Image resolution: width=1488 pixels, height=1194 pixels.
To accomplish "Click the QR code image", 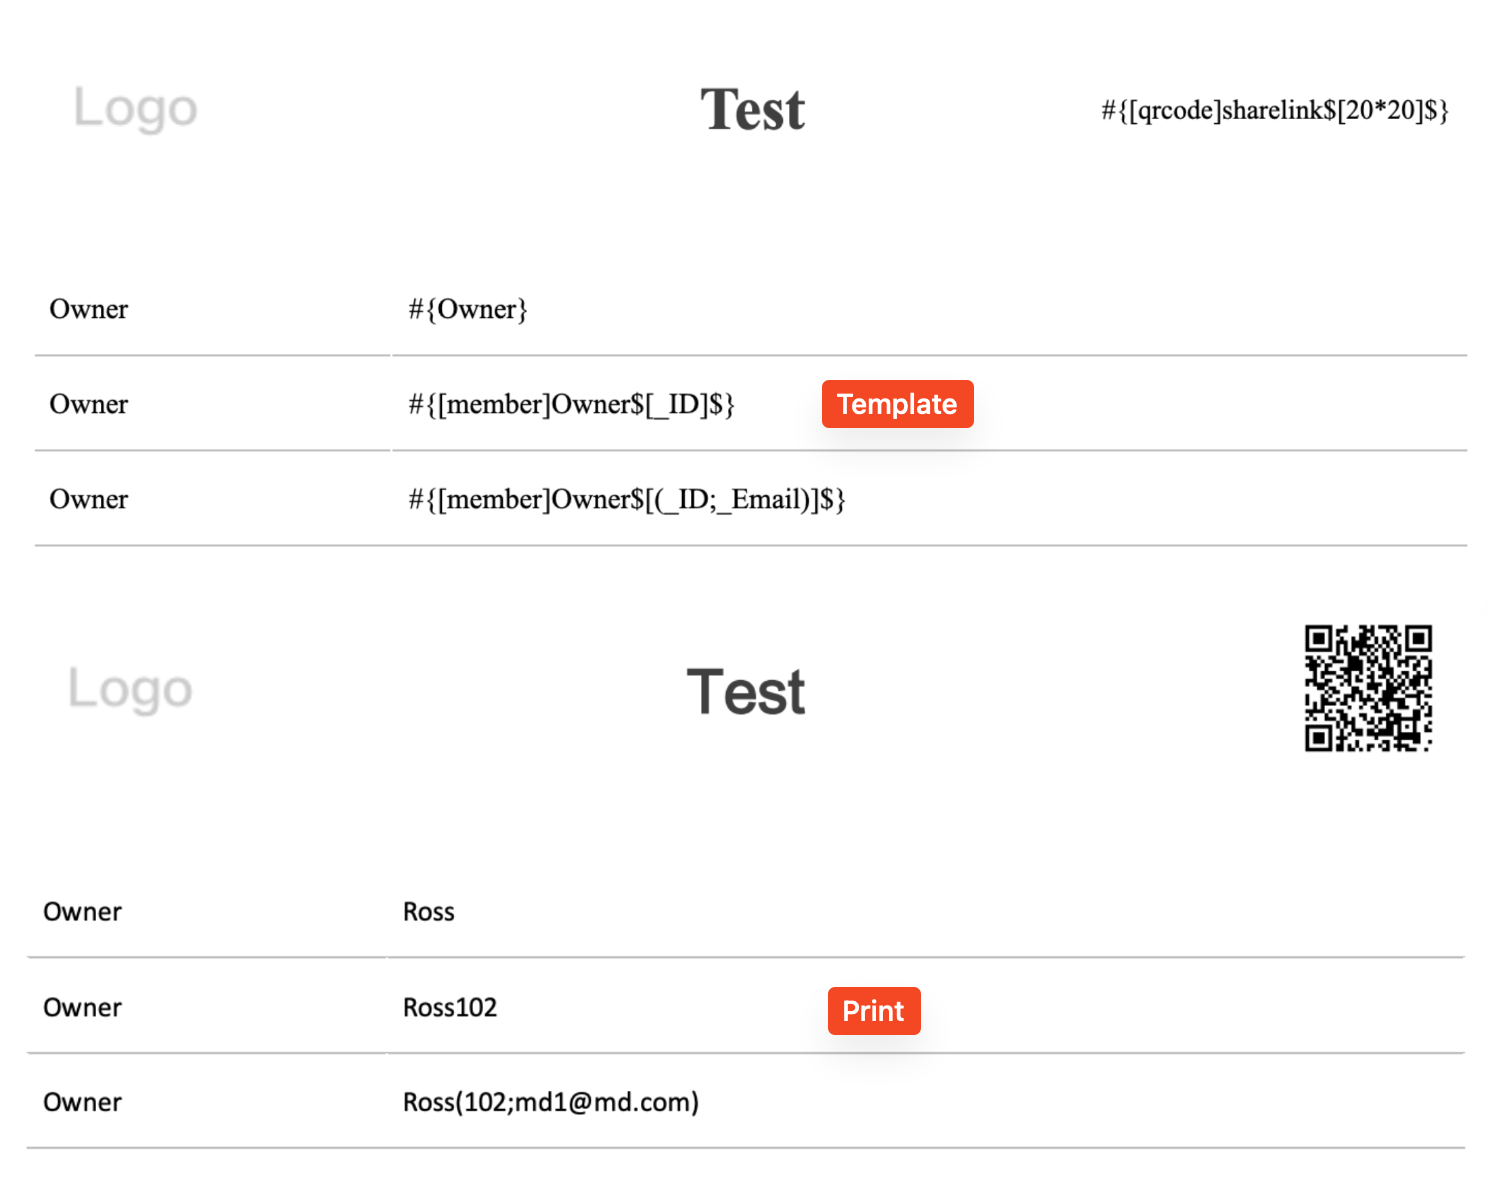I will tap(1367, 688).
